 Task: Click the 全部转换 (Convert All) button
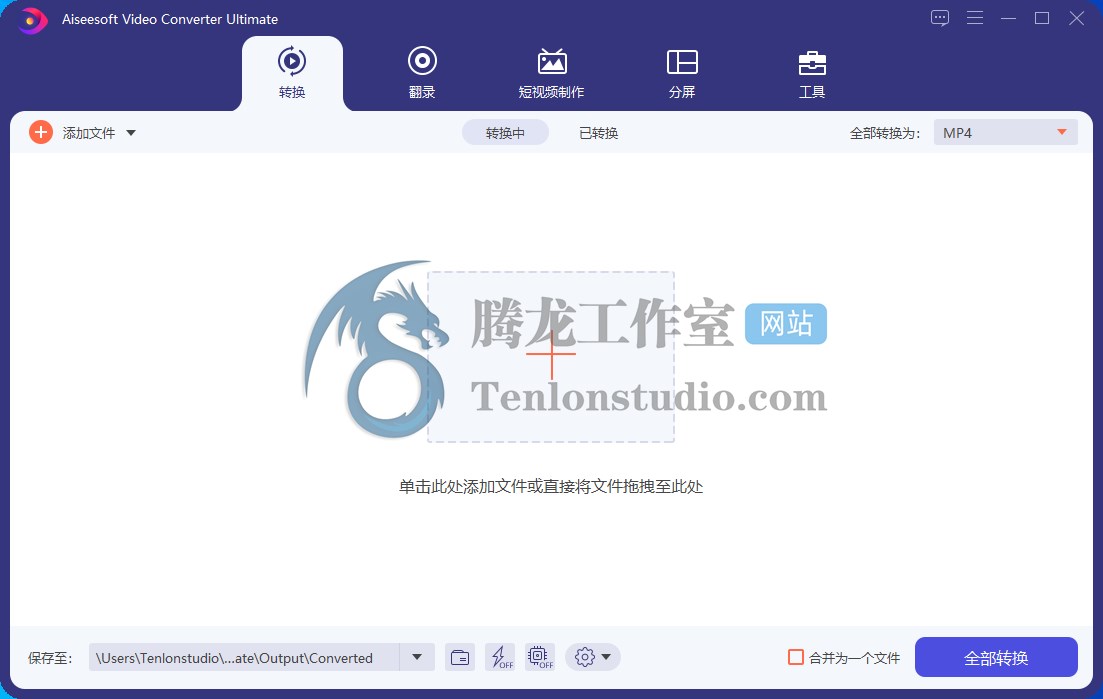click(996, 658)
